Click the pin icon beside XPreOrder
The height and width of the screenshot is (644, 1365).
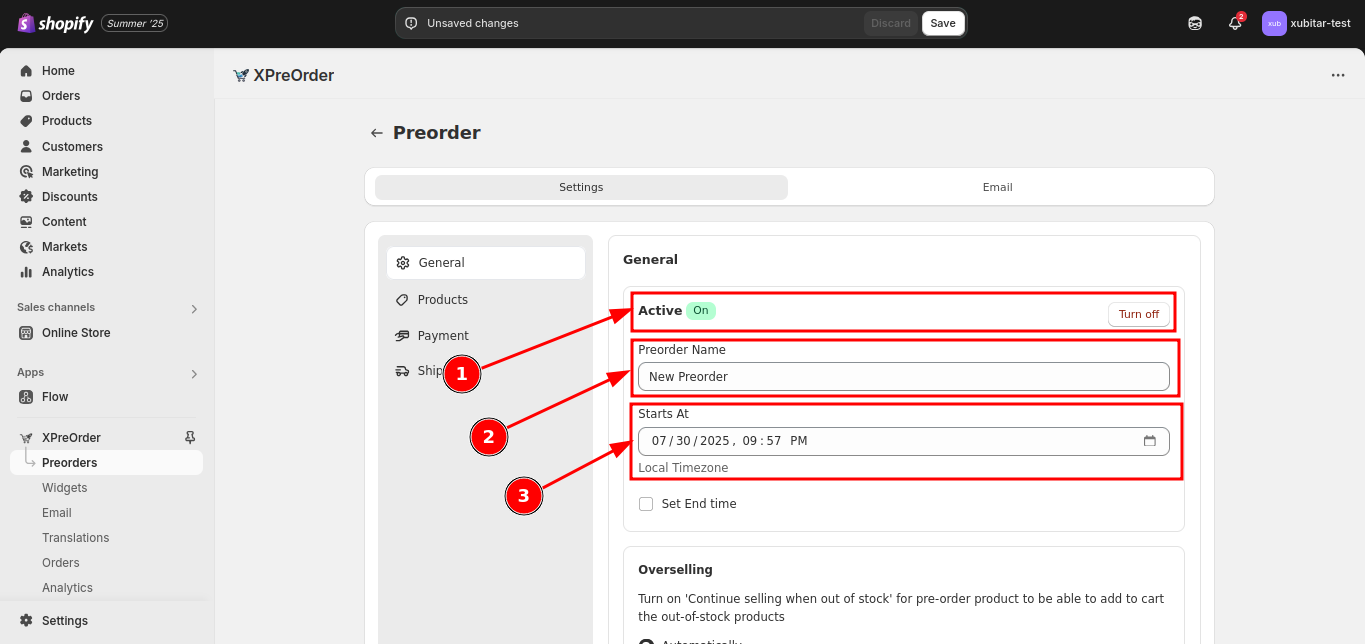pos(190,437)
